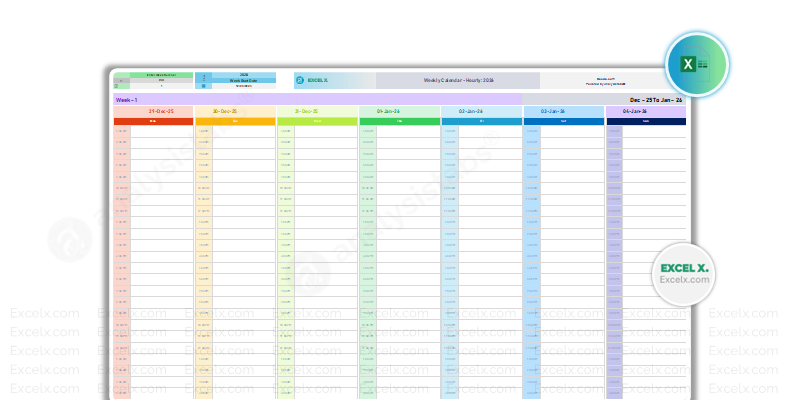
Task: Select the 31-Dec-25 date header
Action: (x=317, y=111)
